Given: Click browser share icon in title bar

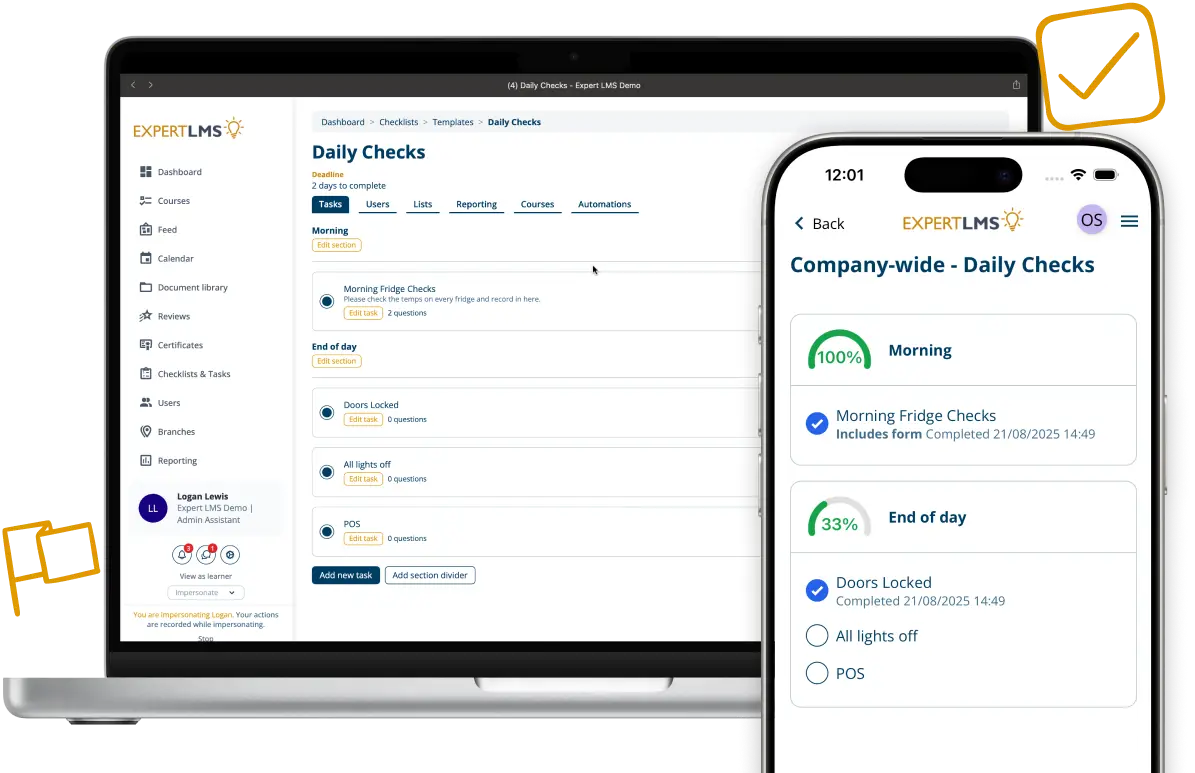Looking at the screenshot, I should point(1017,85).
